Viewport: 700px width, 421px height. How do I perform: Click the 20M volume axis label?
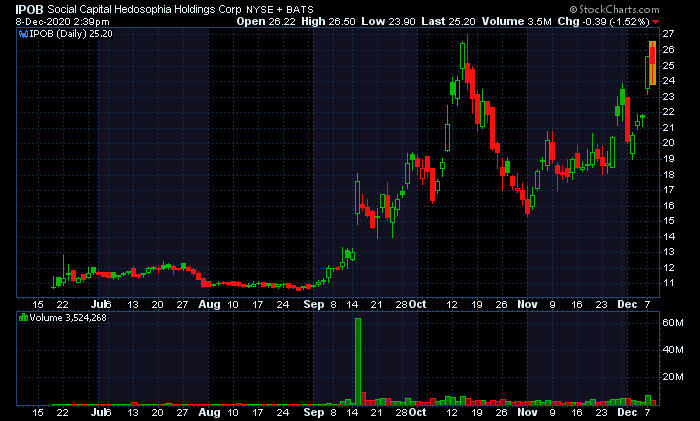673,377
